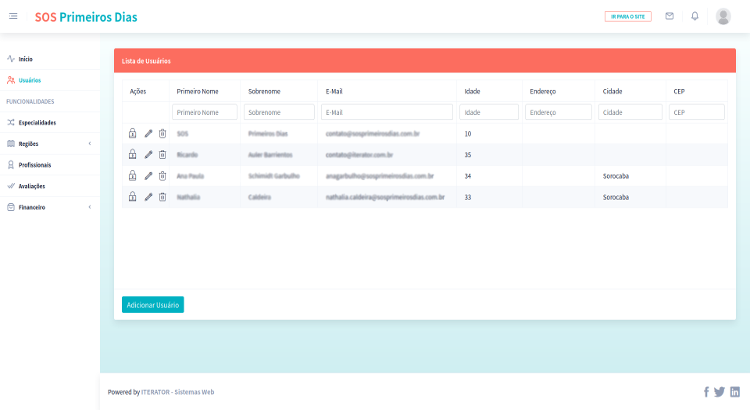Open the user avatar menu
The width and height of the screenshot is (750, 410).
pos(723,16)
